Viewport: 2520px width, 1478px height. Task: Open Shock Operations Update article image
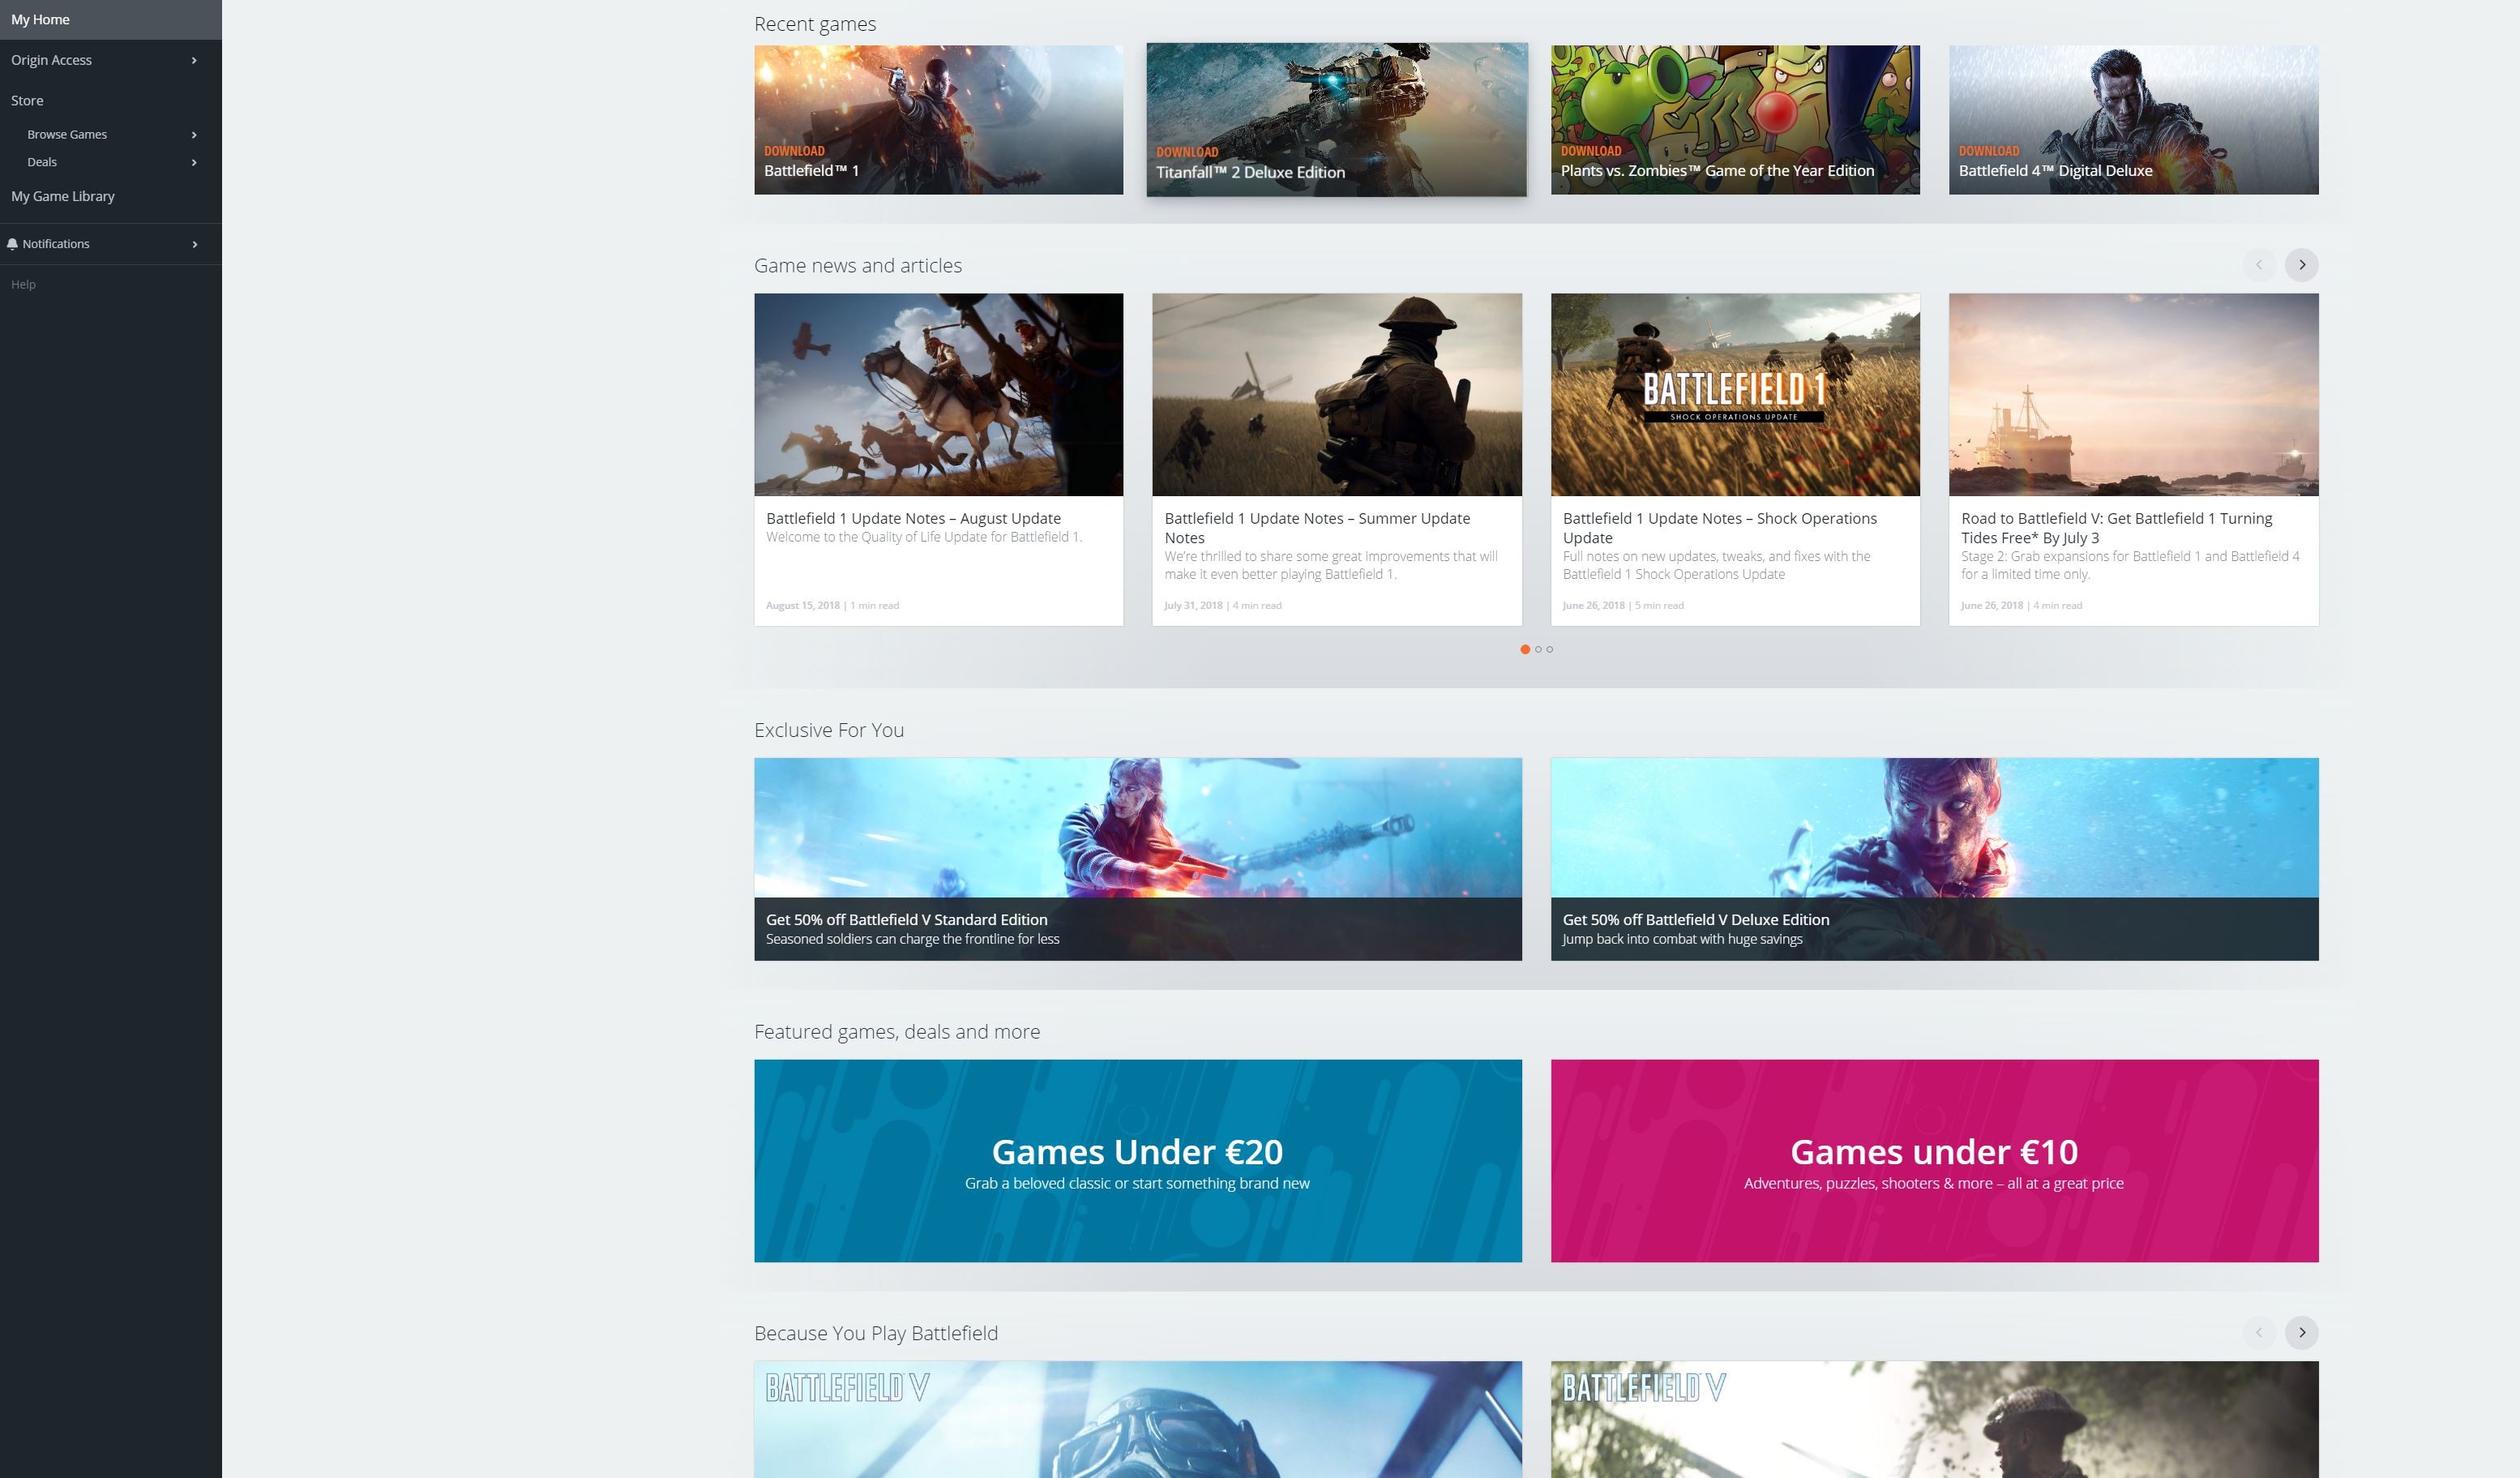pyautogui.click(x=1735, y=394)
